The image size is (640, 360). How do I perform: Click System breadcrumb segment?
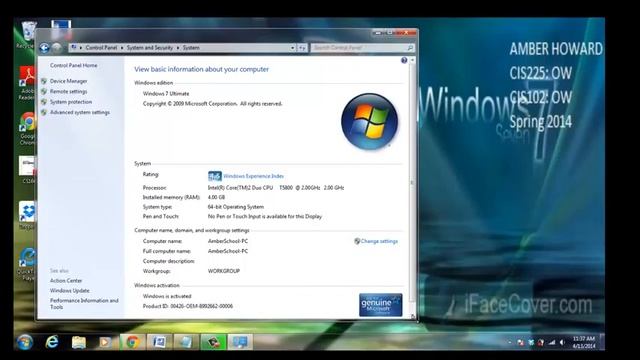pos(191,48)
